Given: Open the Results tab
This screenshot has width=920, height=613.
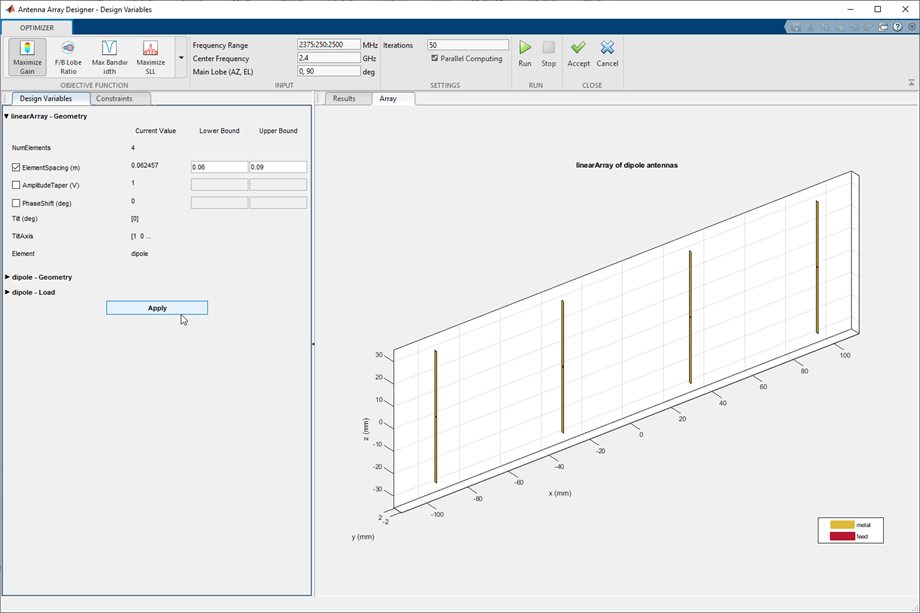Looking at the screenshot, I should coord(344,99).
